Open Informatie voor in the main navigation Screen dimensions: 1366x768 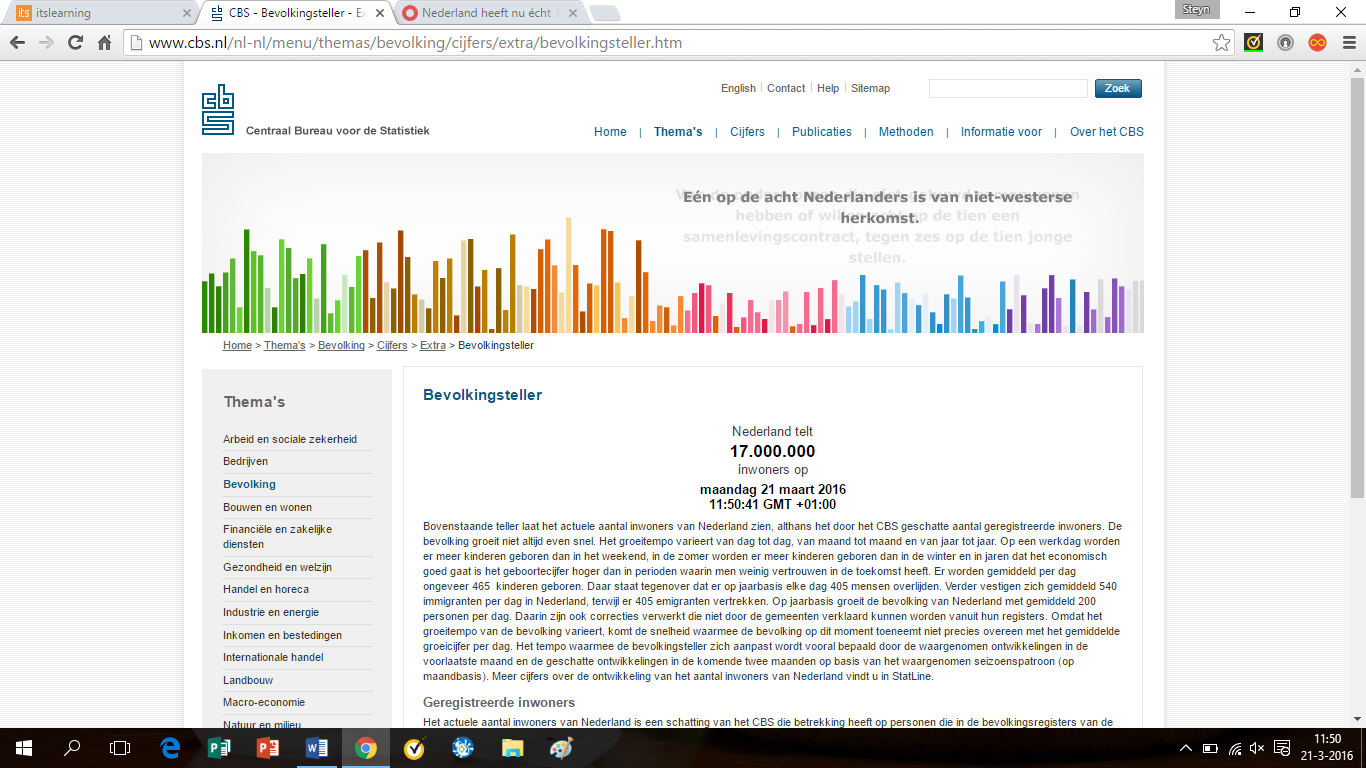tap(1001, 132)
